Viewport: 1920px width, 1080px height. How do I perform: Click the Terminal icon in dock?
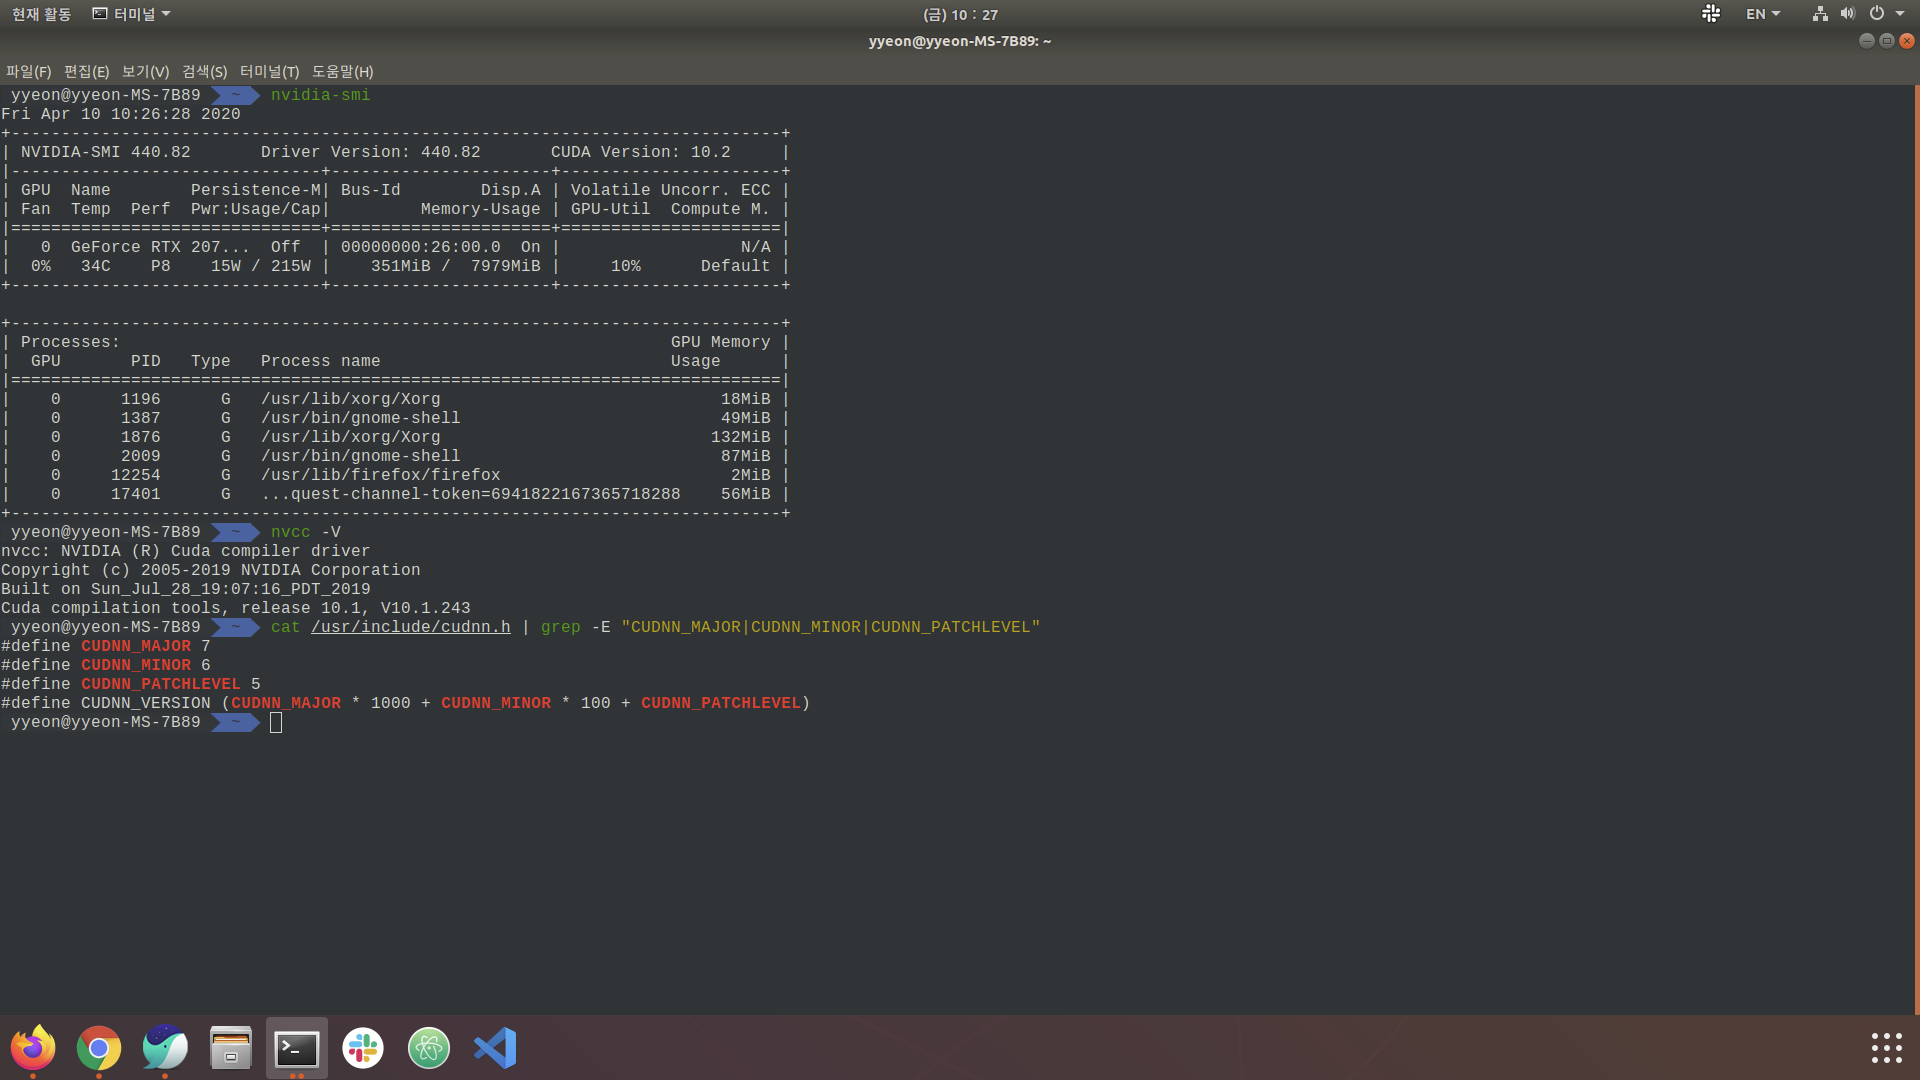(297, 1048)
